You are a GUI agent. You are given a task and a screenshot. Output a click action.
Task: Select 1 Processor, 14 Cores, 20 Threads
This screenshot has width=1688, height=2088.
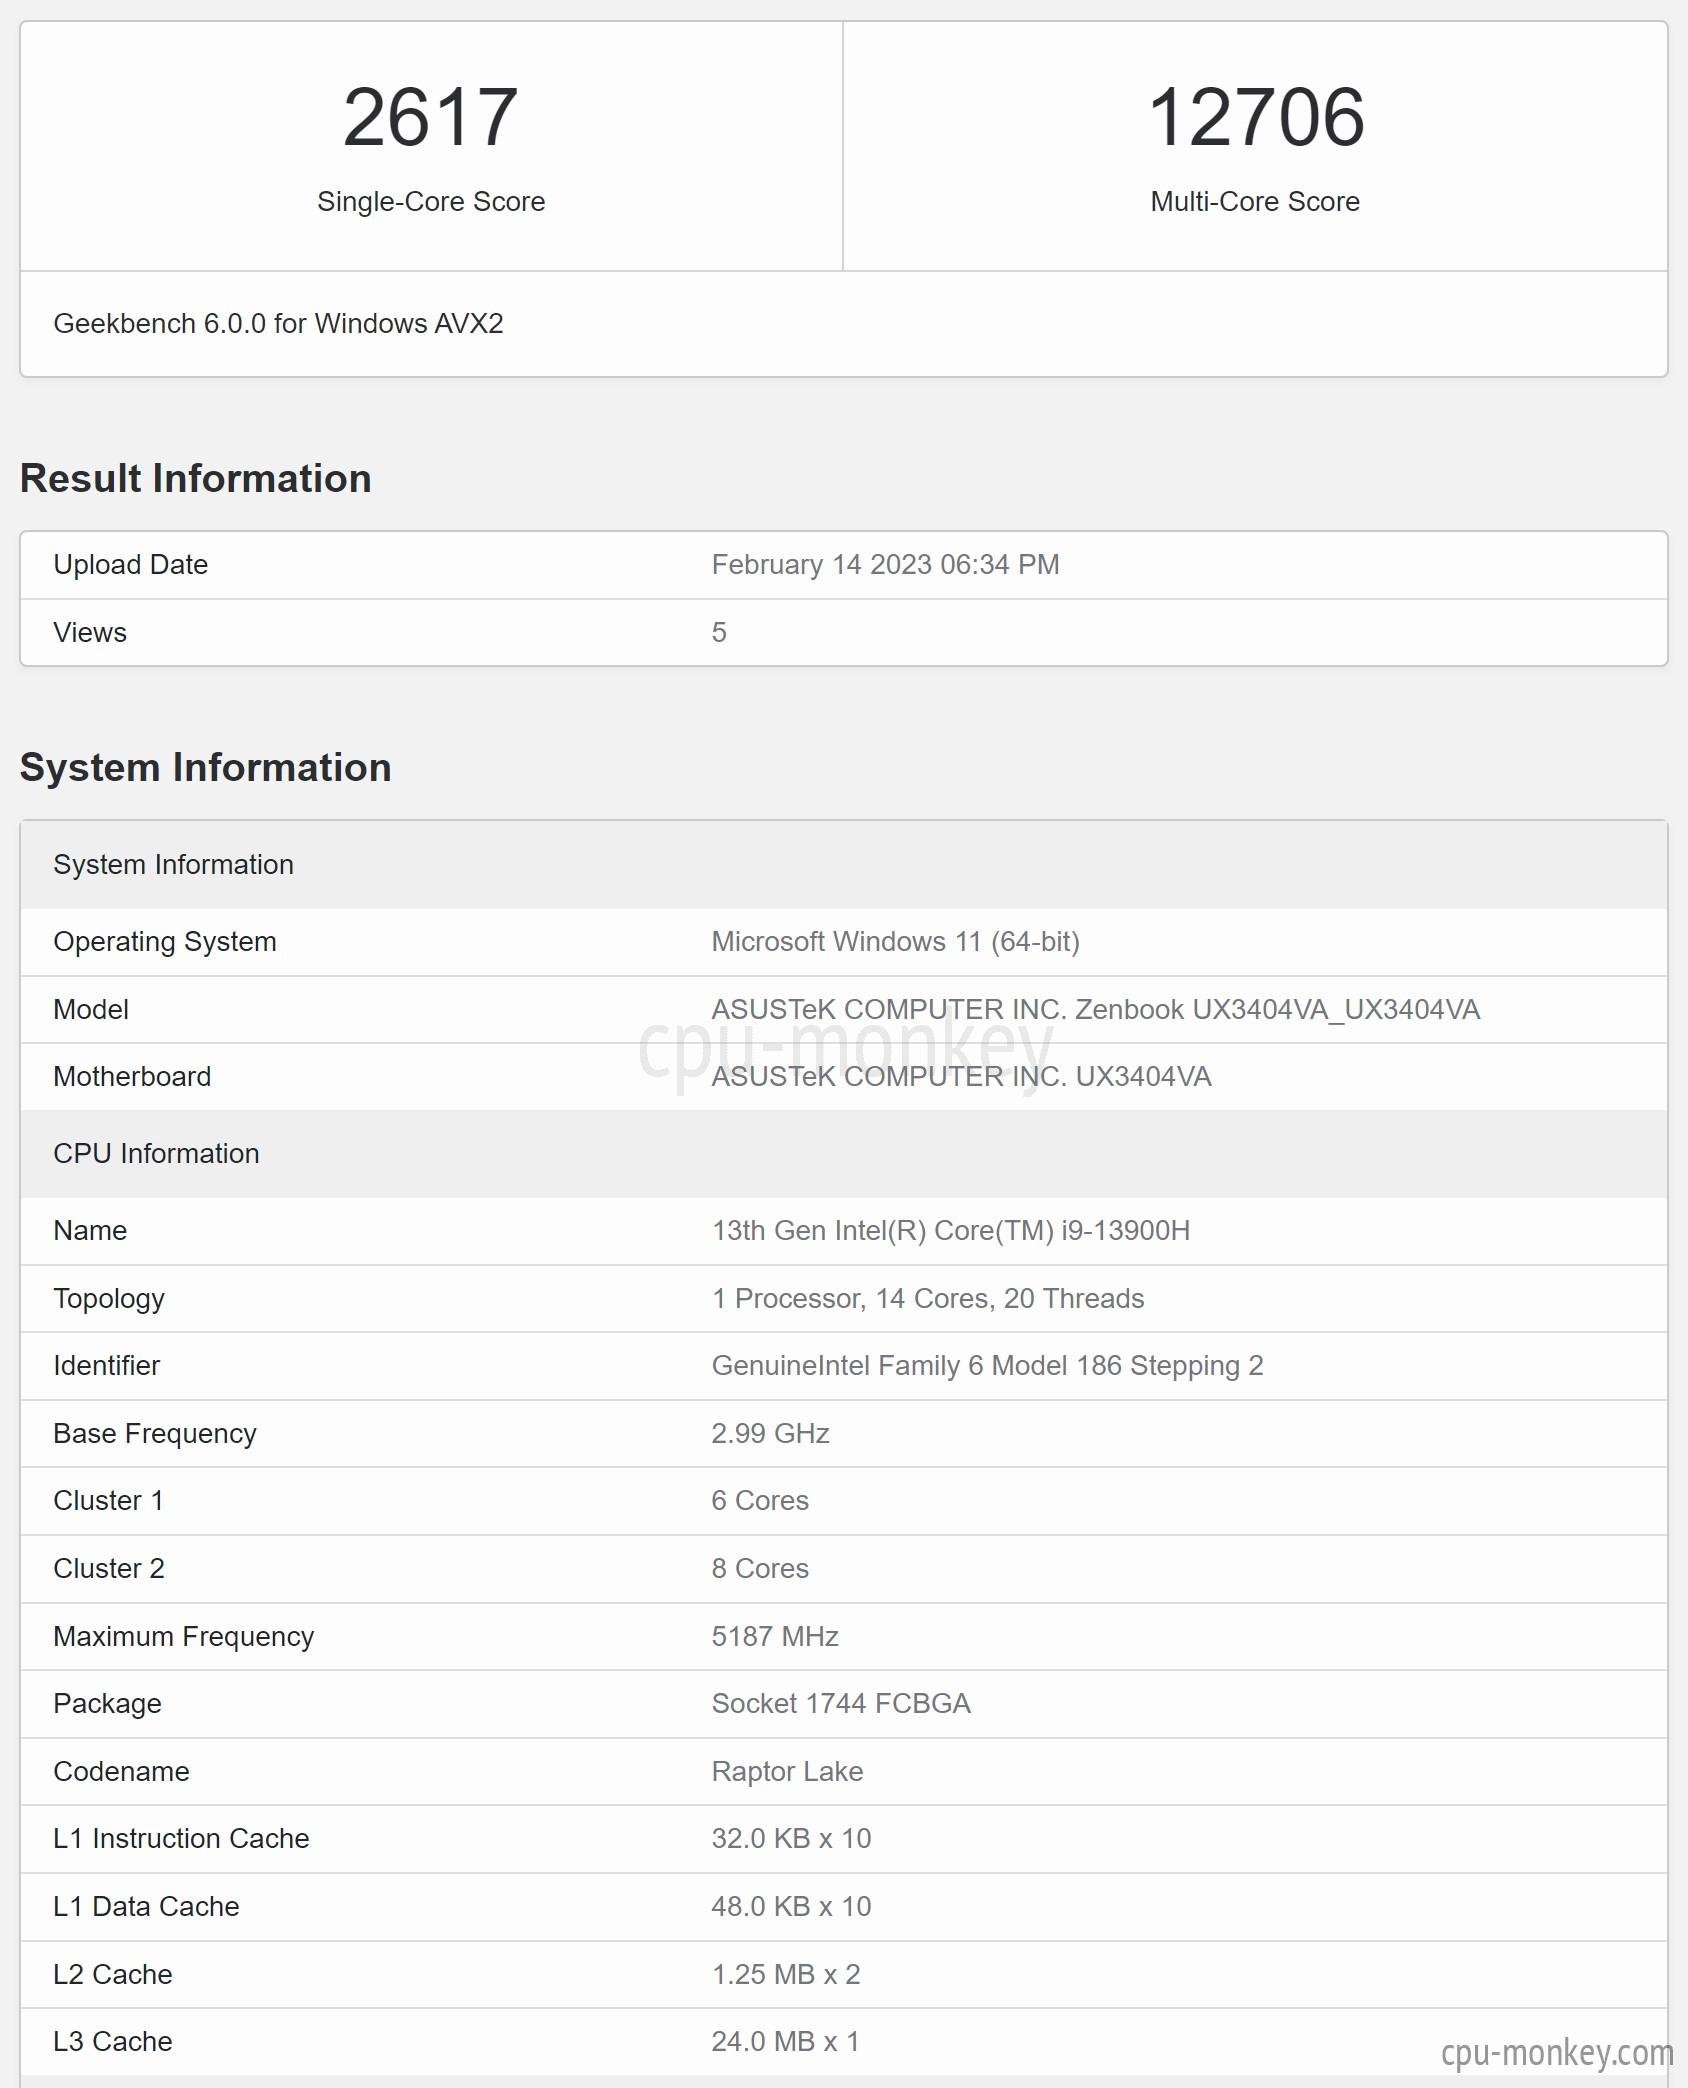(x=927, y=1298)
